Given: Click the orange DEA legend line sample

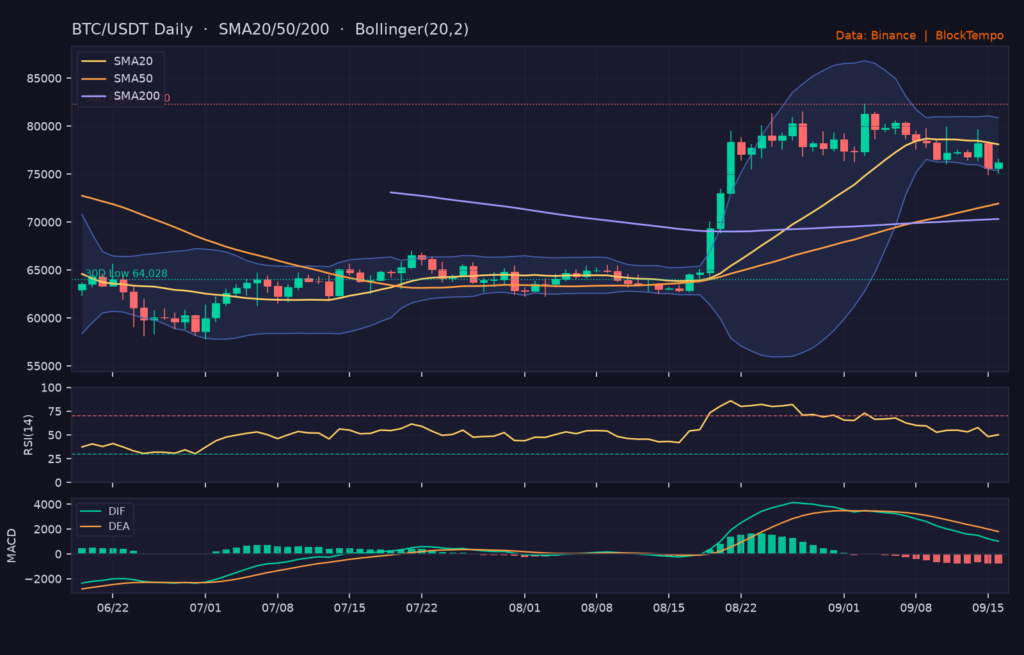Looking at the screenshot, I should click(91, 526).
